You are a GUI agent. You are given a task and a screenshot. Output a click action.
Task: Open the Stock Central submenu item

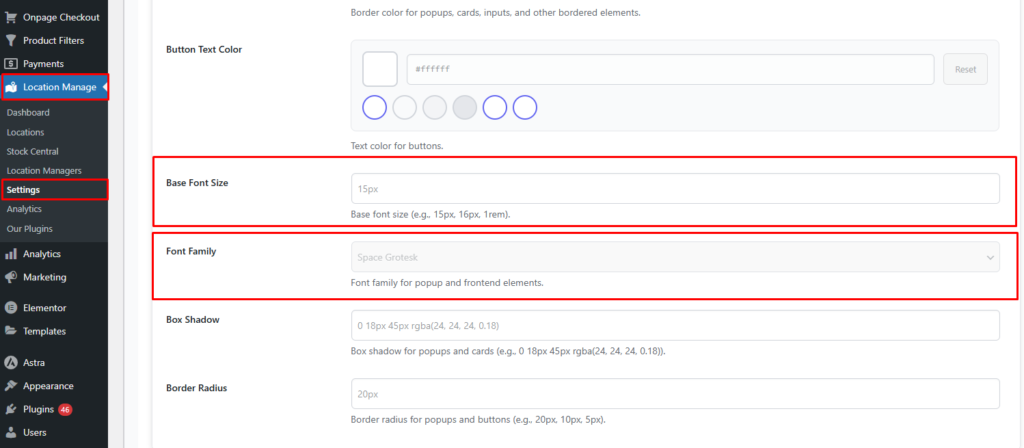(32, 151)
